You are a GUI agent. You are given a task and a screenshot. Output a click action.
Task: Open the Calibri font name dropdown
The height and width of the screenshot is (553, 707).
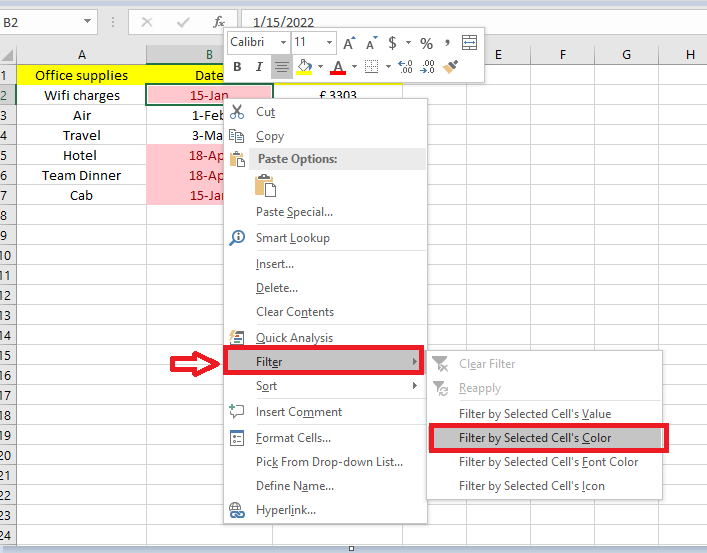coord(283,43)
